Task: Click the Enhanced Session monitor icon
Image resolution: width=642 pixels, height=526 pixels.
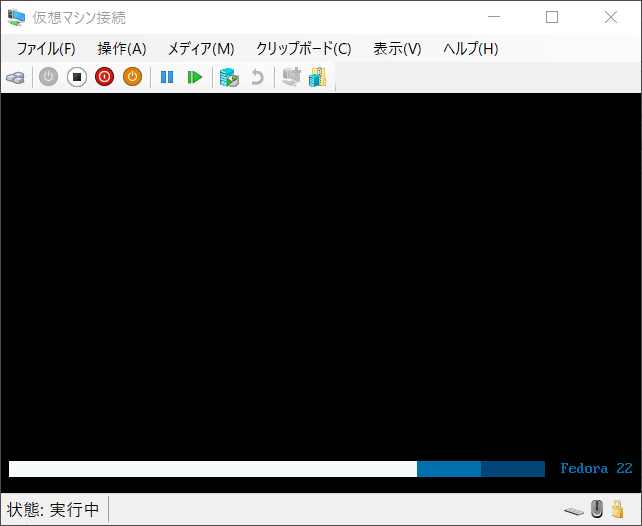Action: click(291, 77)
